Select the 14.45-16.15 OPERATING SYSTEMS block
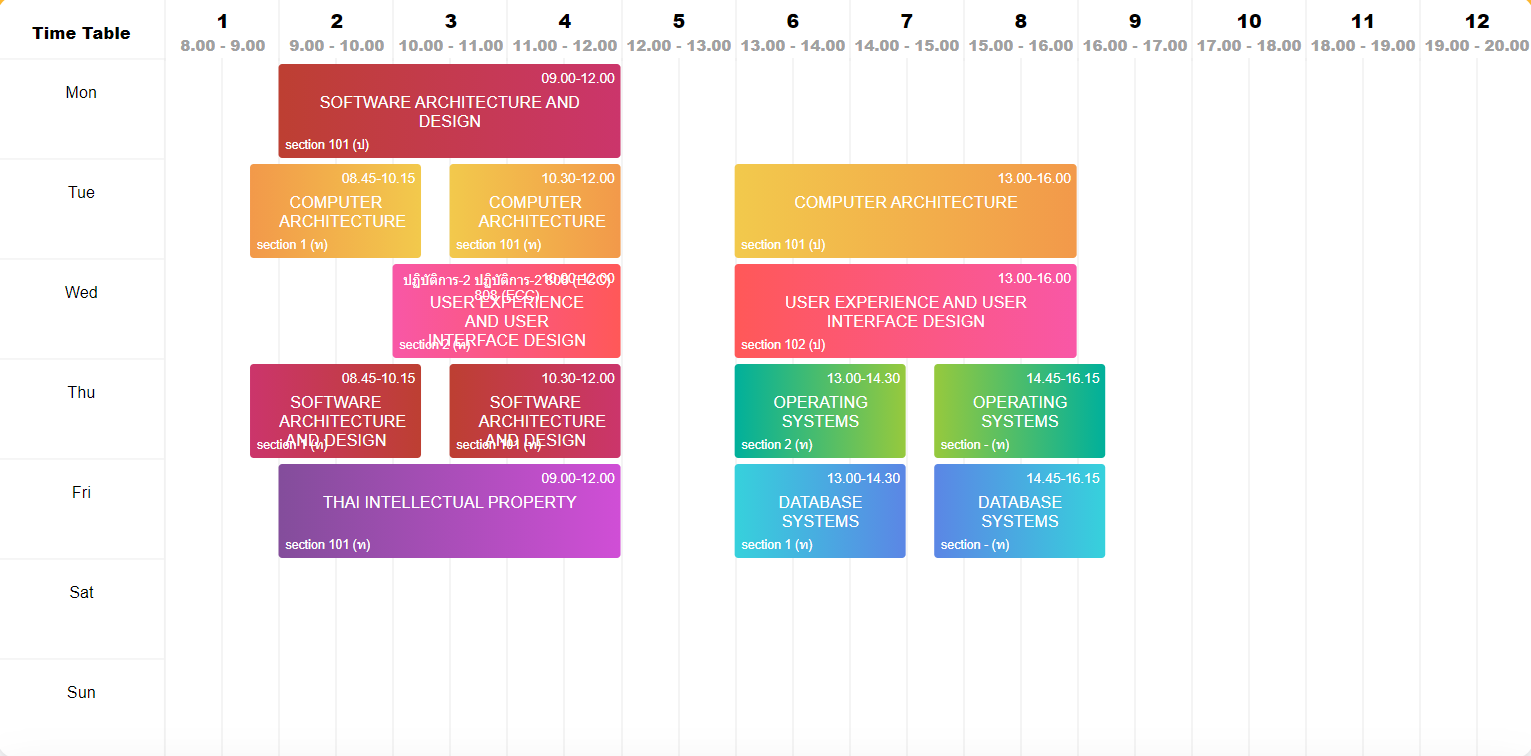 (x=1019, y=410)
